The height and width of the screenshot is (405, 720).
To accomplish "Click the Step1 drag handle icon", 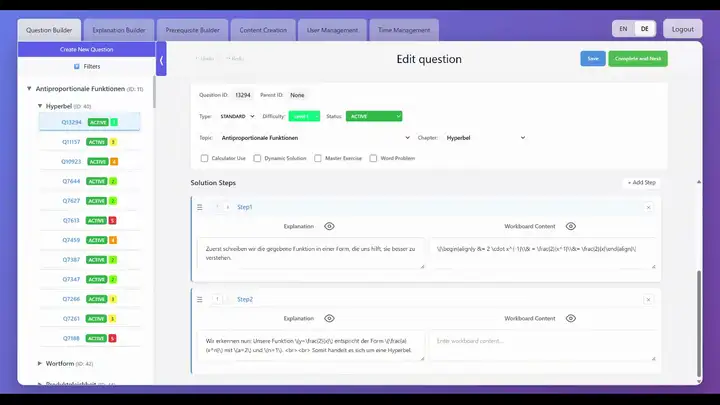I will (200, 207).
